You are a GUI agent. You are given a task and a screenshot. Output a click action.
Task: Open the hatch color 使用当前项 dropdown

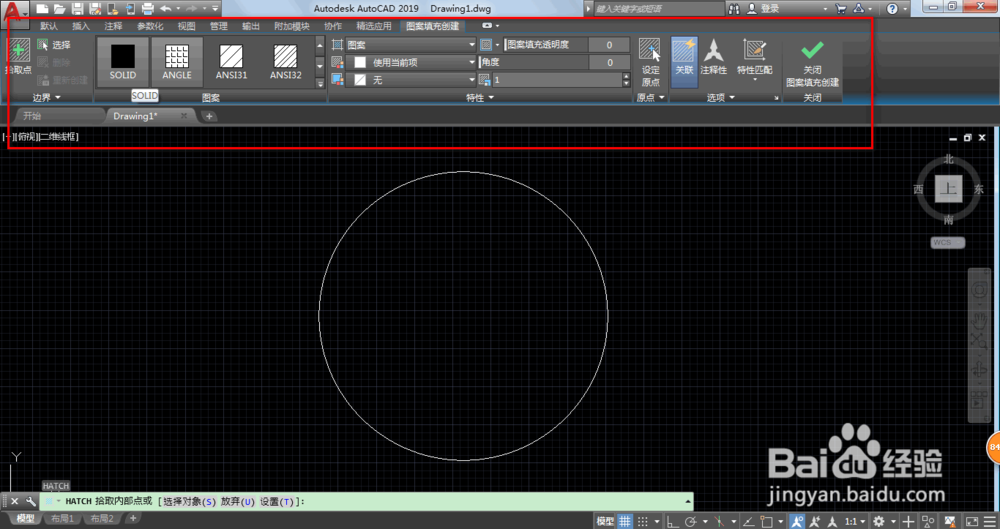pyautogui.click(x=411, y=63)
